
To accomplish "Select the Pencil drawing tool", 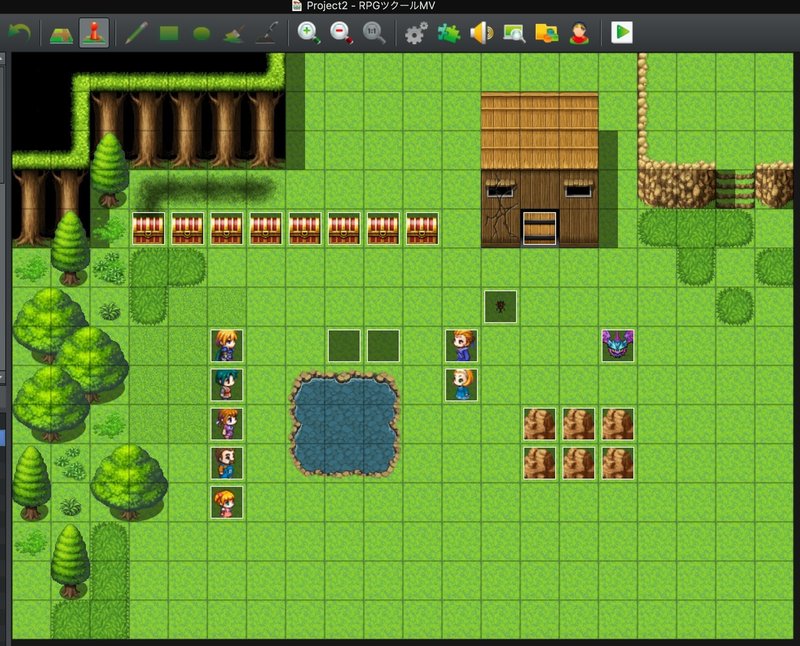I will [x=136, y=33].
